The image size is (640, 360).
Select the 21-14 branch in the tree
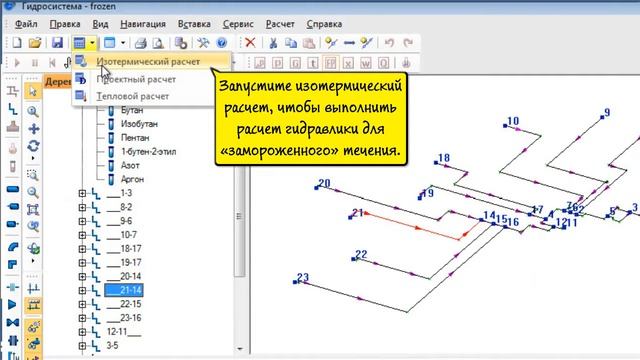click(x=124, y=290)
